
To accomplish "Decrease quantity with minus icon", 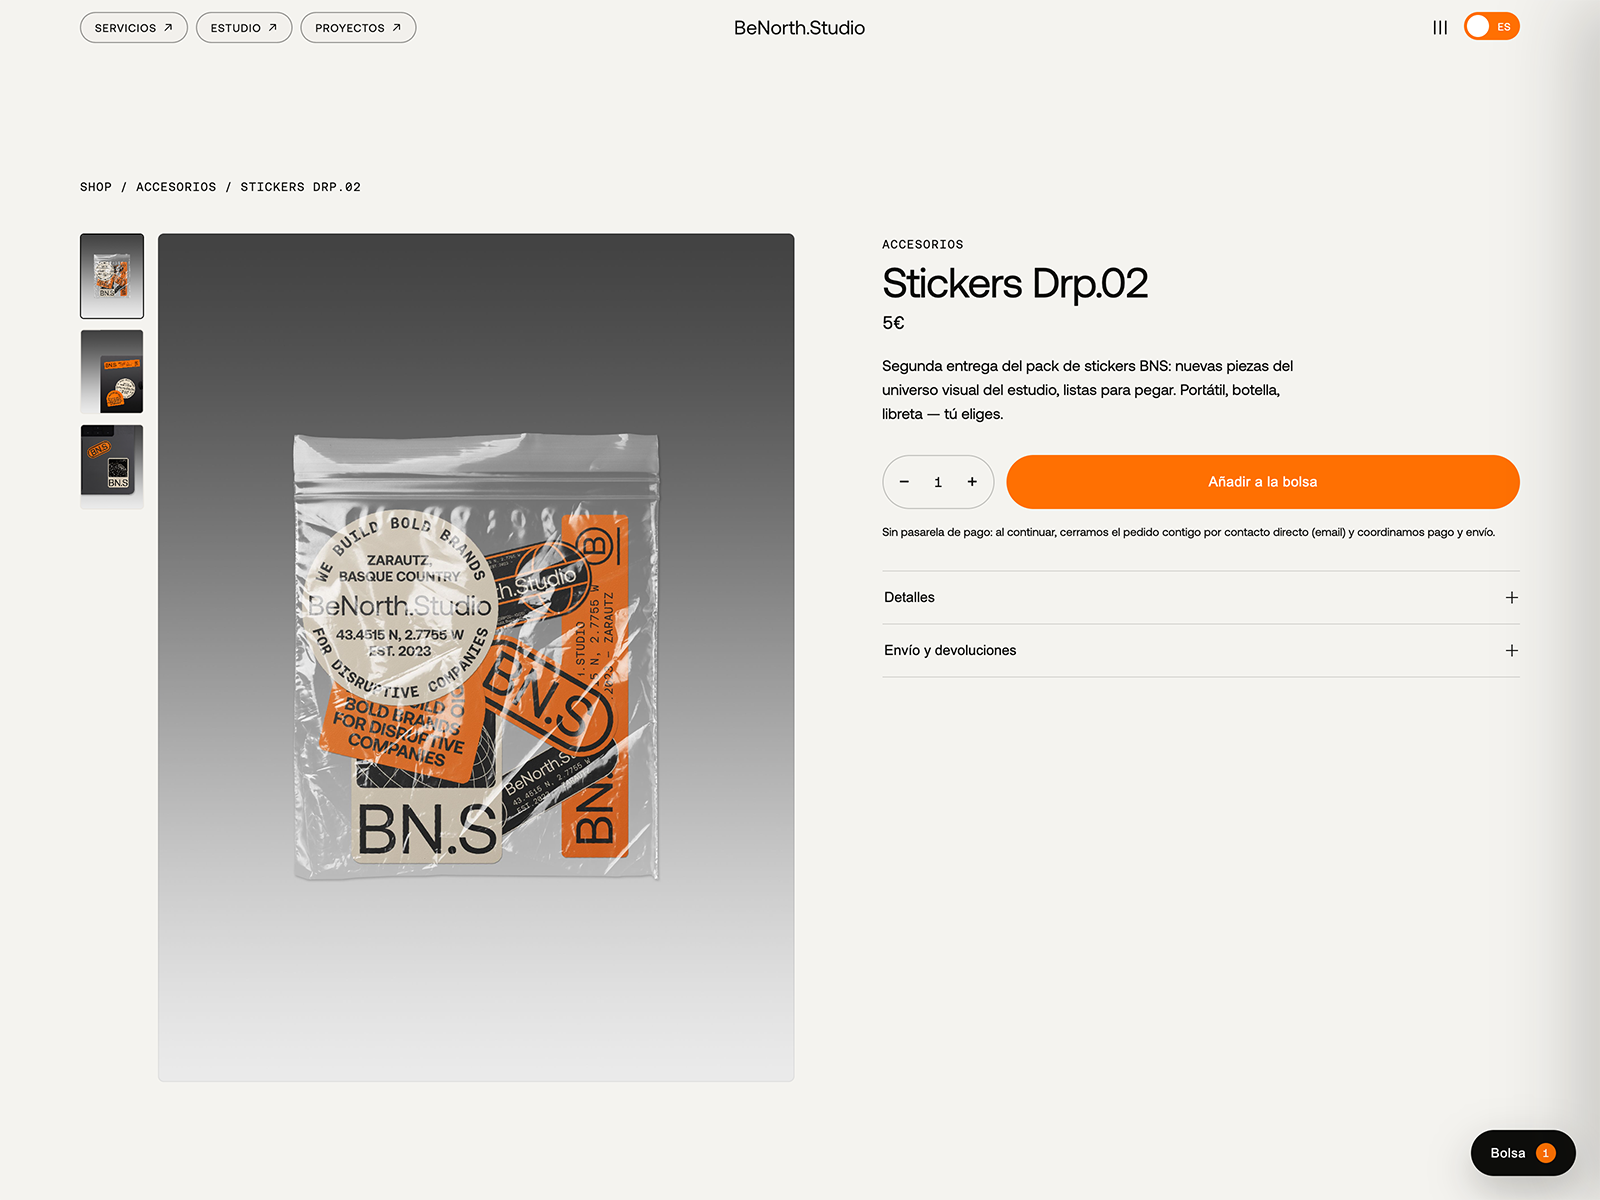I will (x=904, y=482).
